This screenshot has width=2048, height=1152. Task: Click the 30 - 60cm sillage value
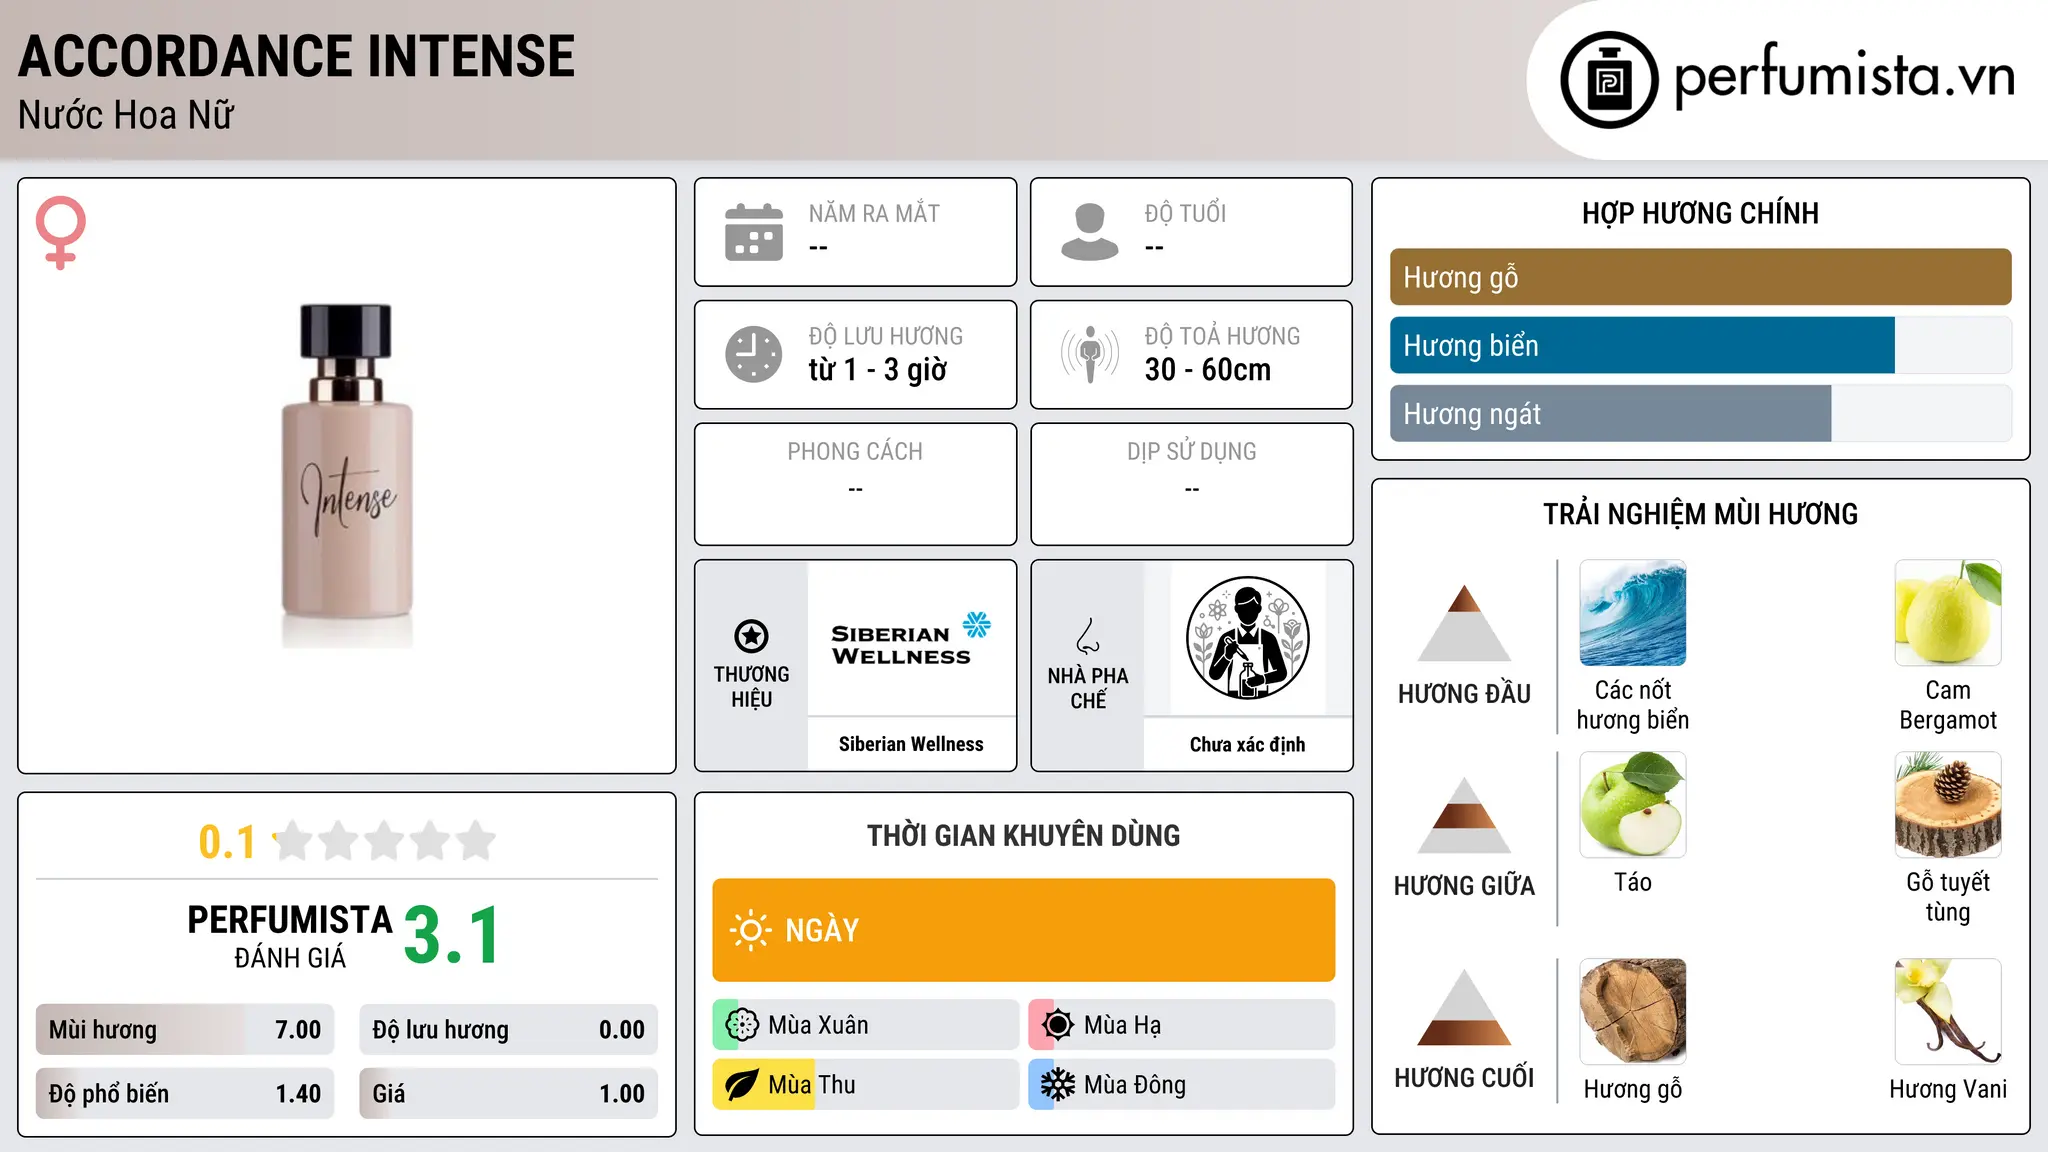[1208, 369]
